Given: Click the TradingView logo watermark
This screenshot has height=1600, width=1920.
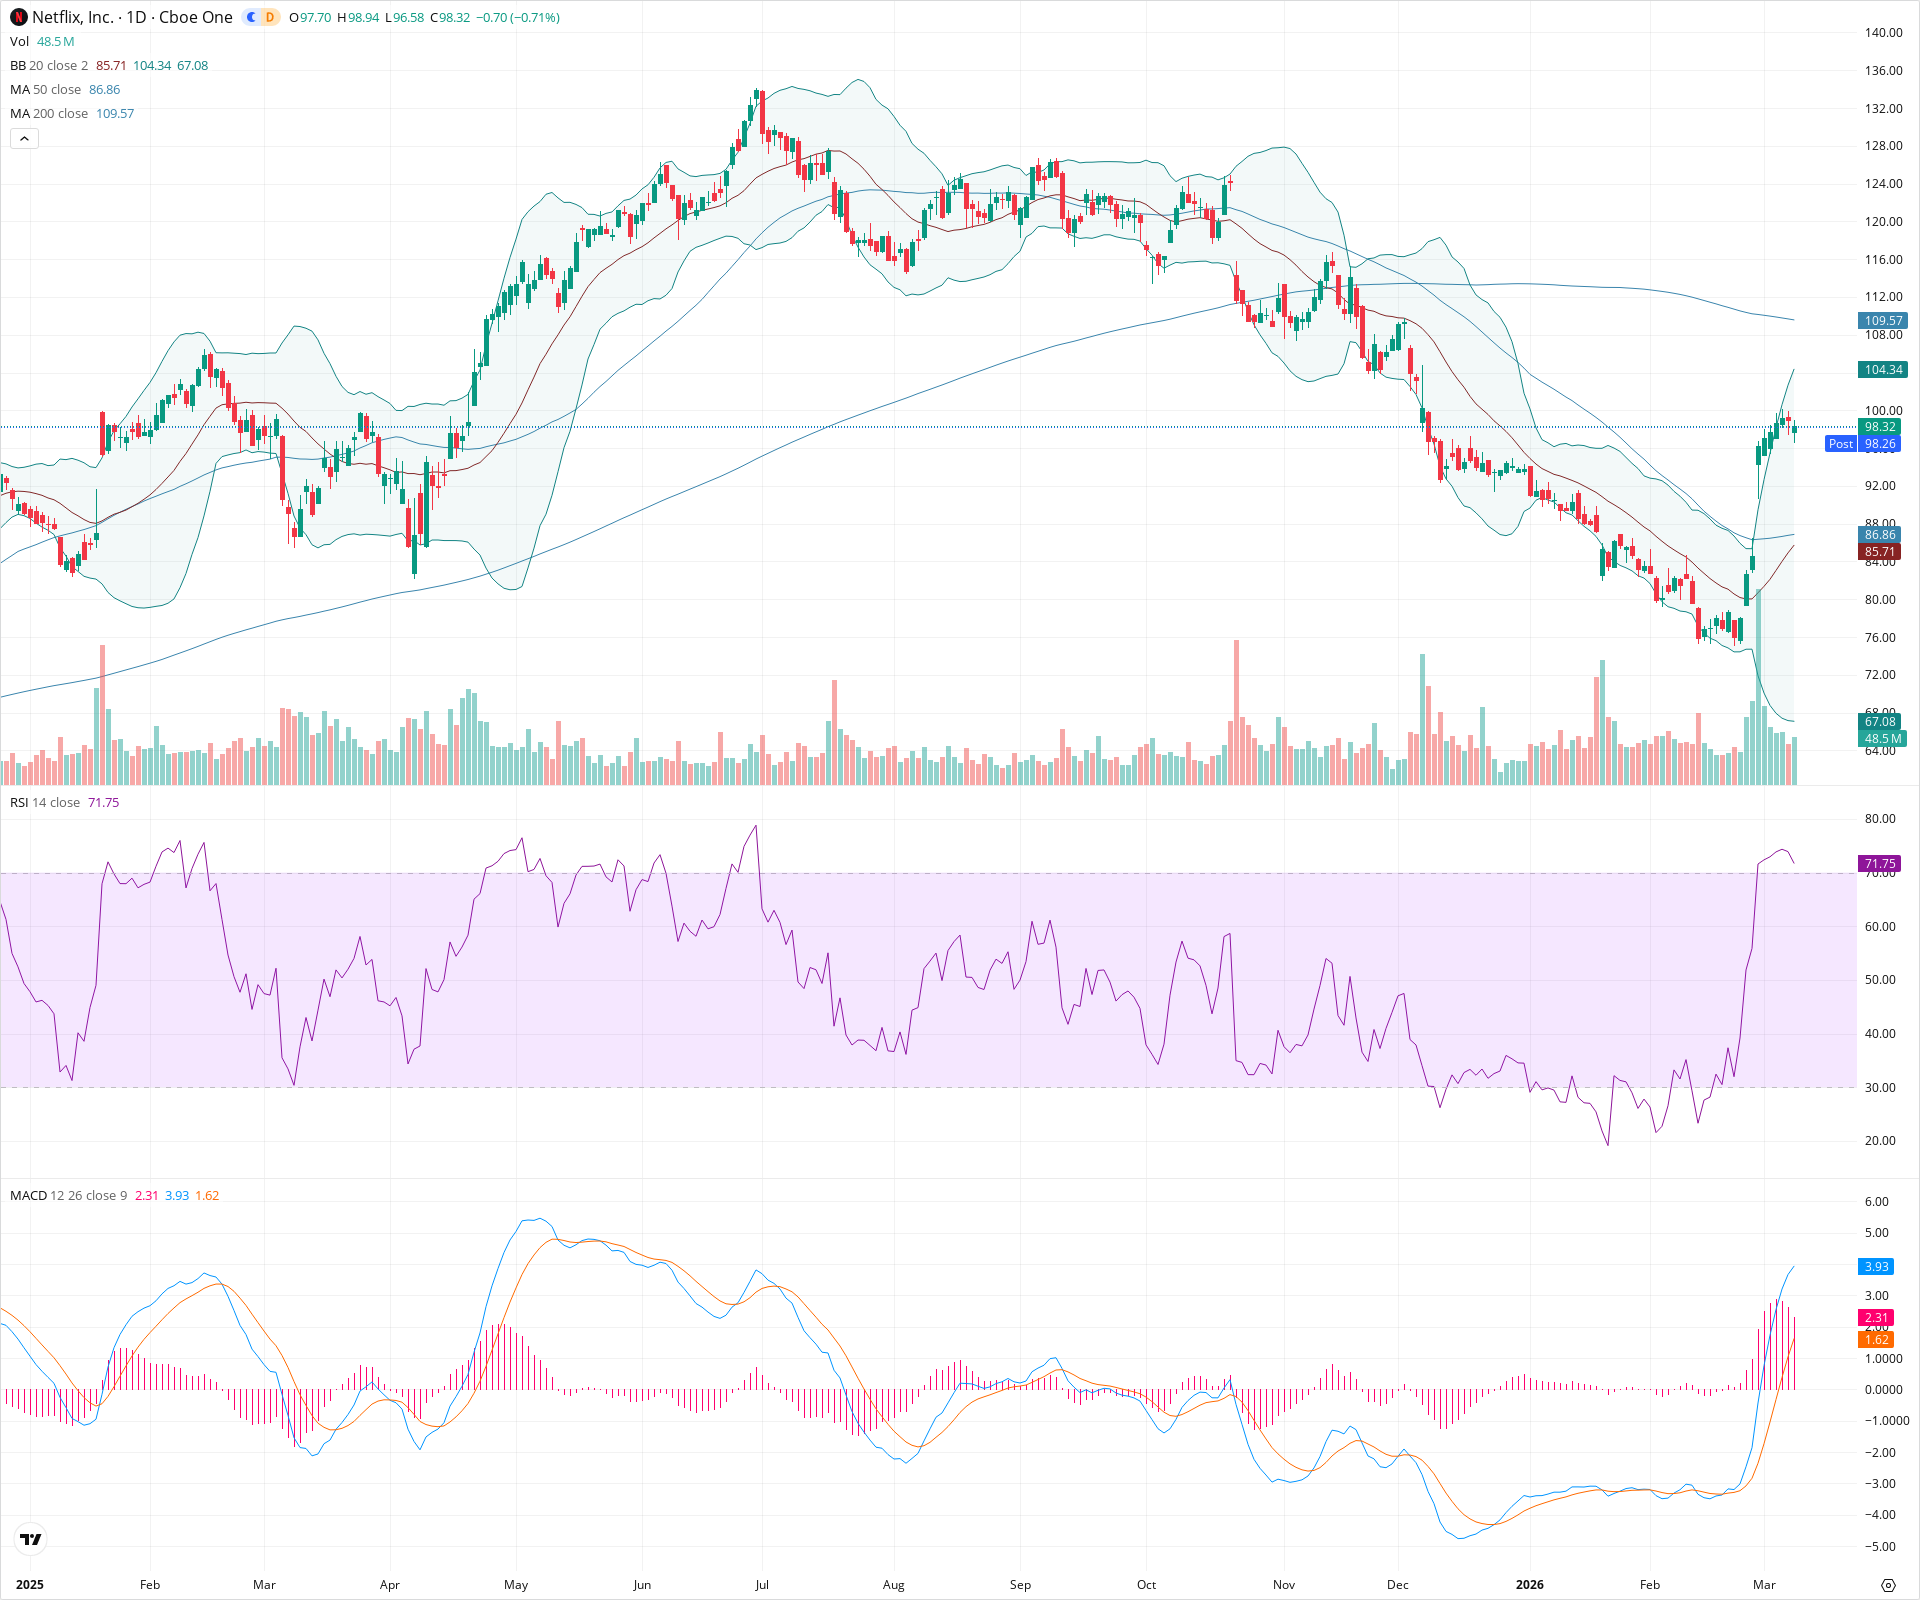Looking at the screenshot, I should click(x=30, y=1540).
